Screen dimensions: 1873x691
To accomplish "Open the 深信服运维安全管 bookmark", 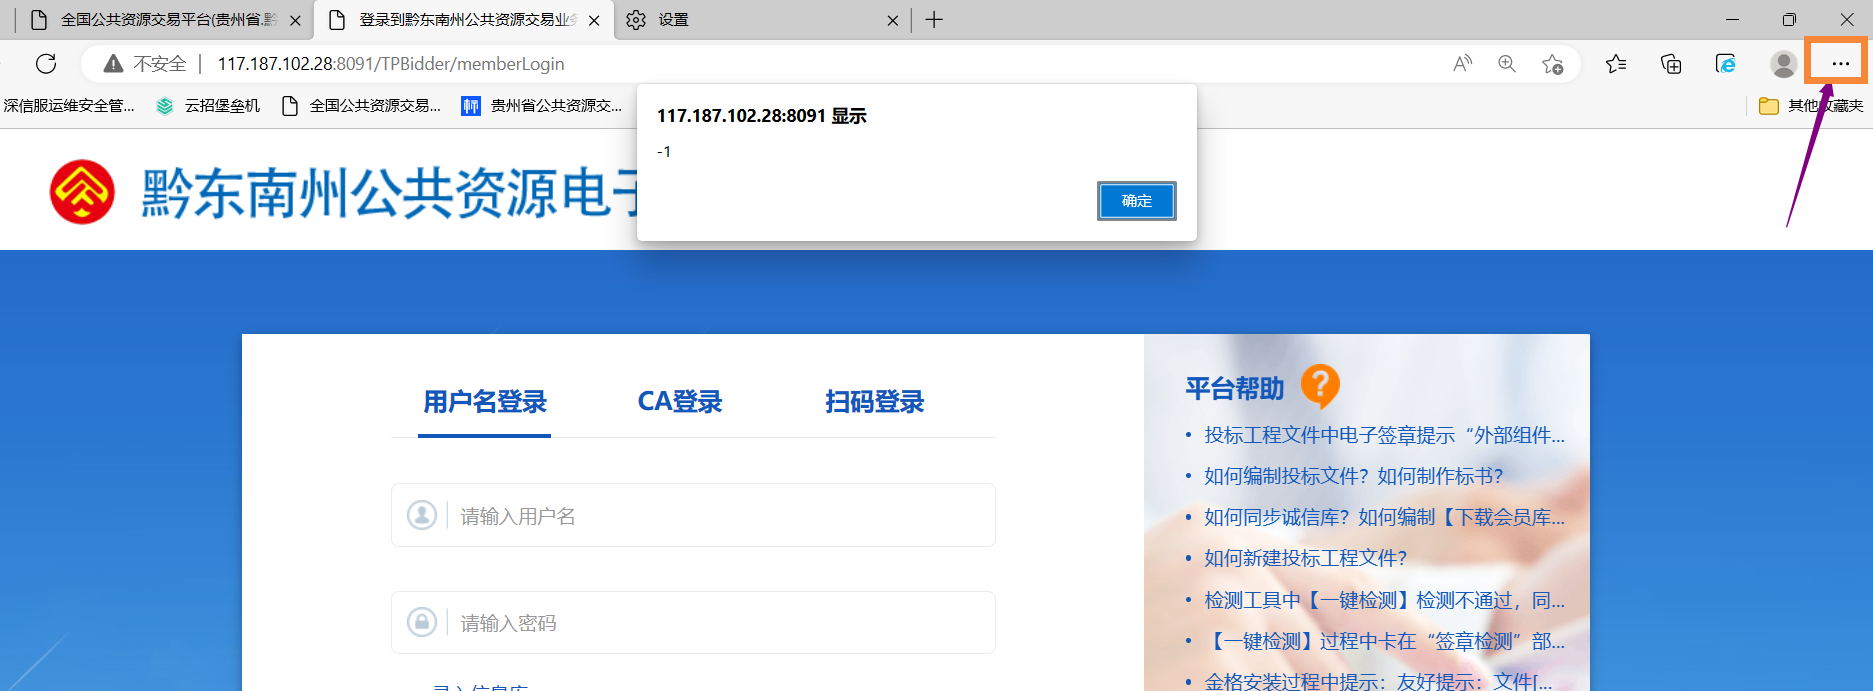I will pyautogui.click(x=68, y=106).
